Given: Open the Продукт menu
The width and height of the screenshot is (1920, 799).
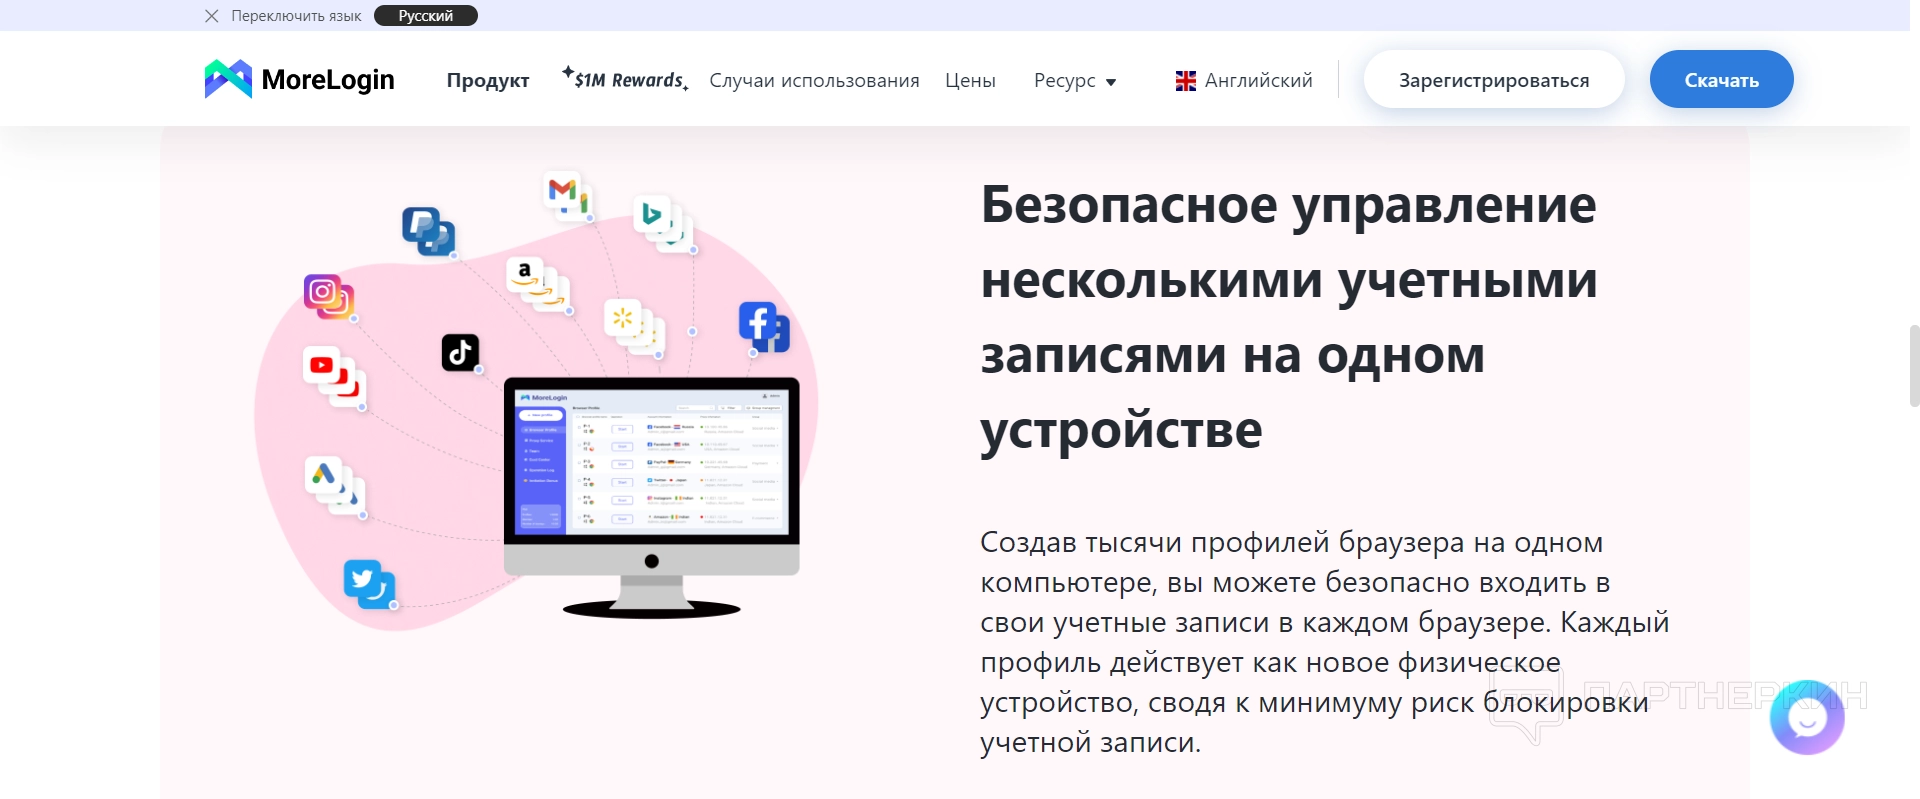Looking at the screenshot, I should pos(488,81).
